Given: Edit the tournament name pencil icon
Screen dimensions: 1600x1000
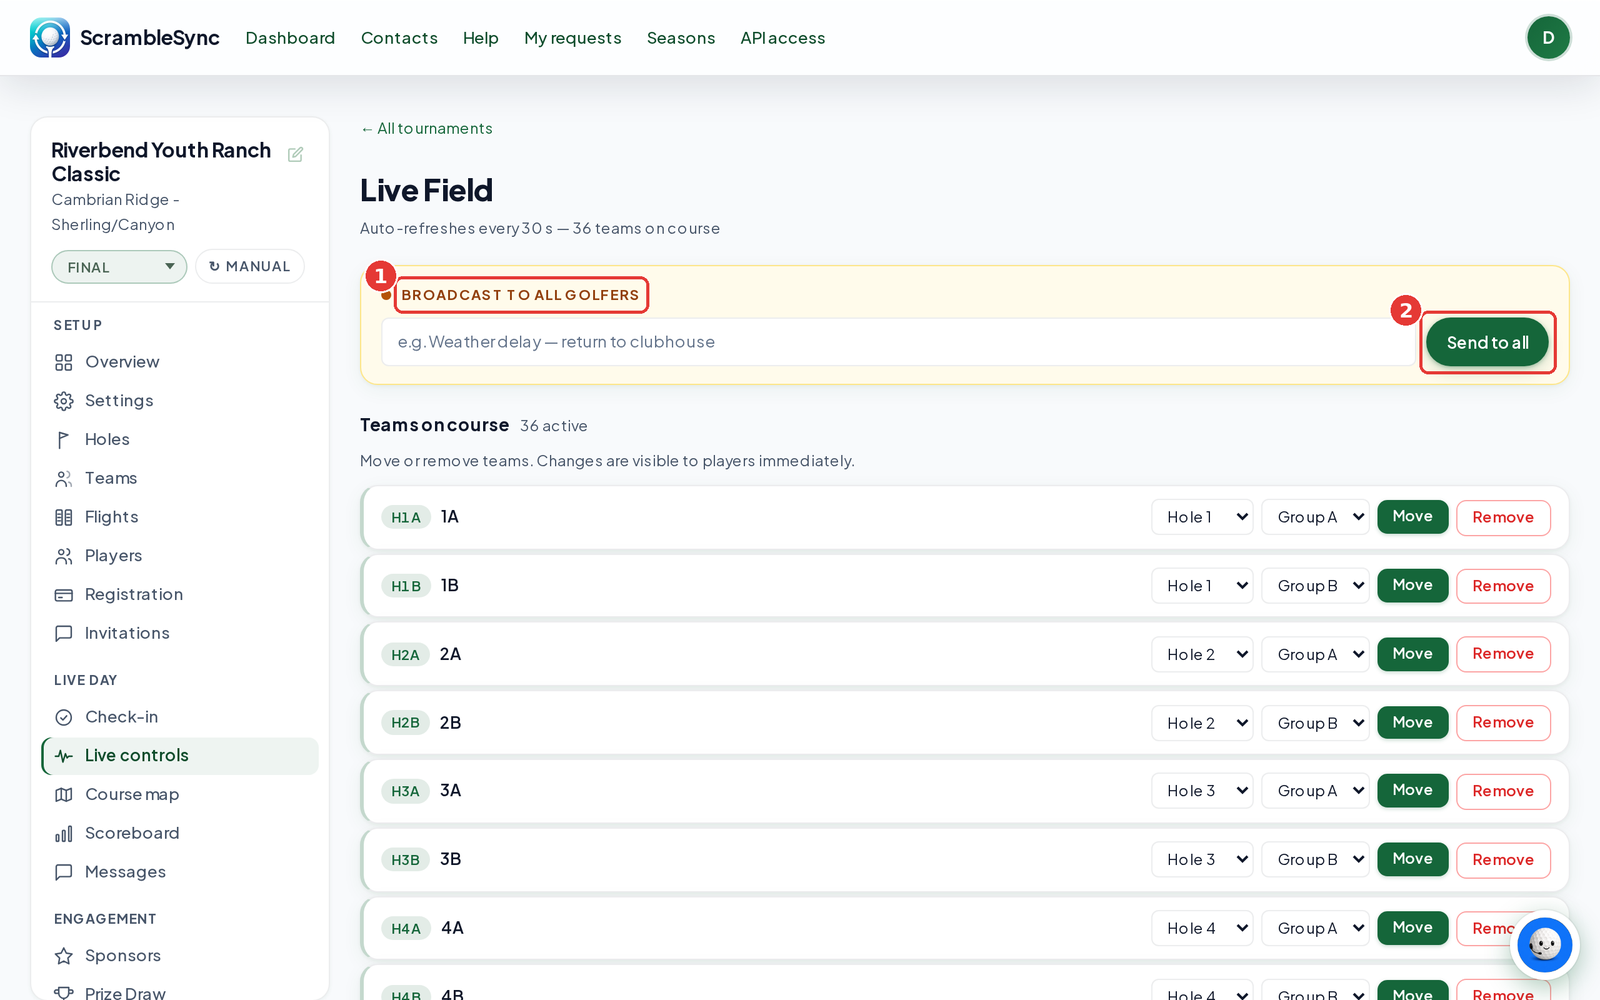Looking at the screenshot, I should (x=295, y=154).
